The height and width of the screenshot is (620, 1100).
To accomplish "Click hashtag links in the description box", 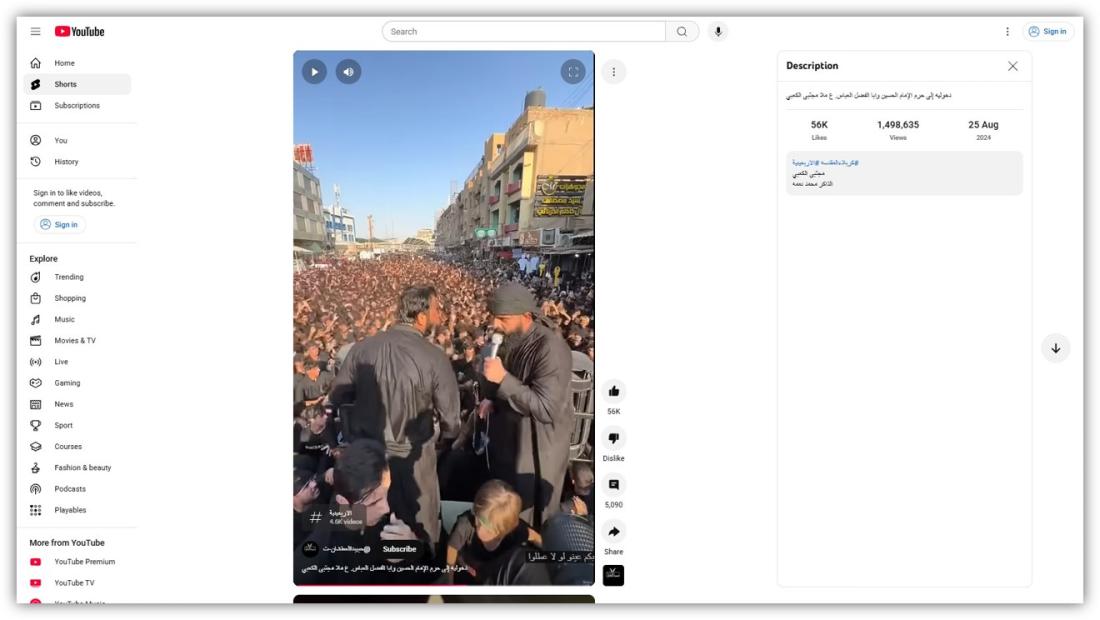I will [x=826, y=163].
